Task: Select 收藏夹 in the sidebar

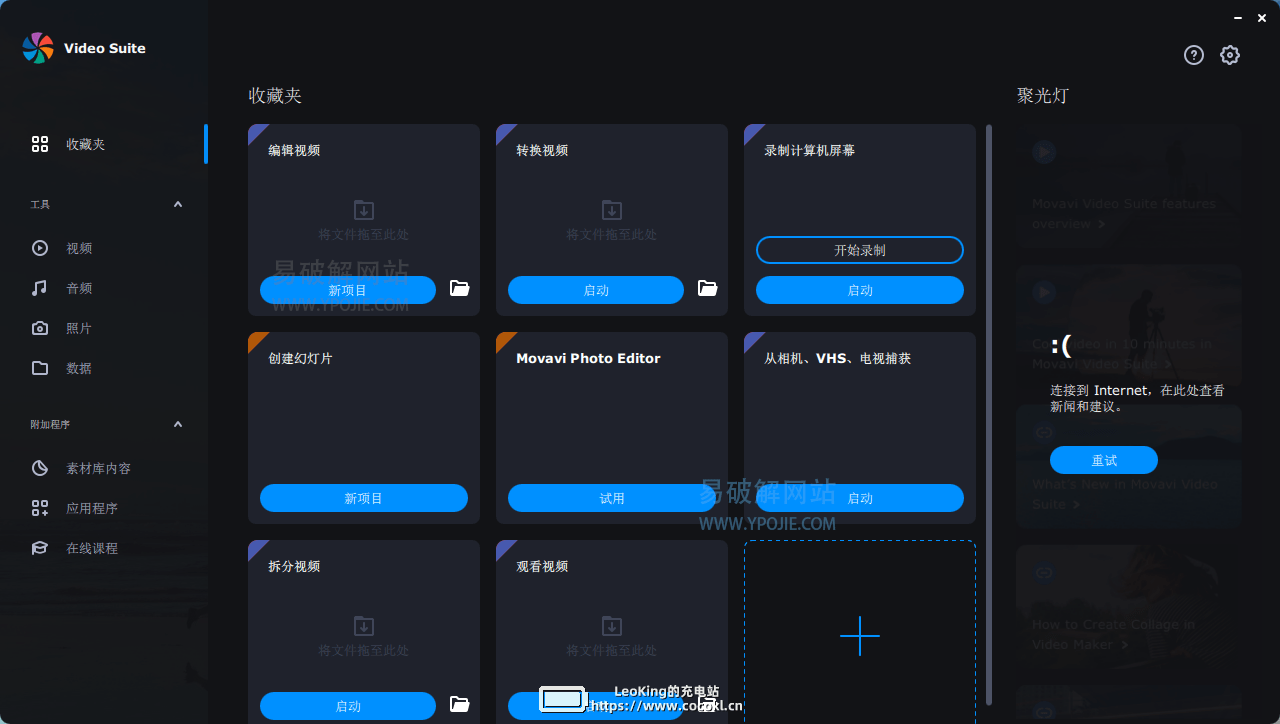Action: (104, 144)
